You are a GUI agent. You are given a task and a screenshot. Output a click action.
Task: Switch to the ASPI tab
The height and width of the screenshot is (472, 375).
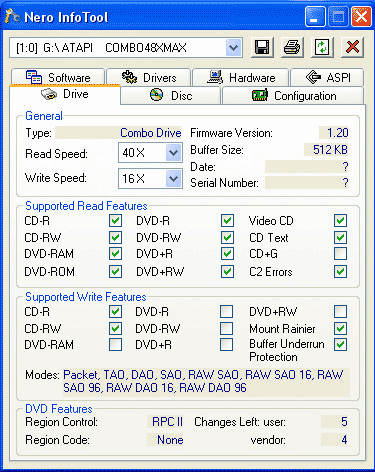click(x=327, y=77)
